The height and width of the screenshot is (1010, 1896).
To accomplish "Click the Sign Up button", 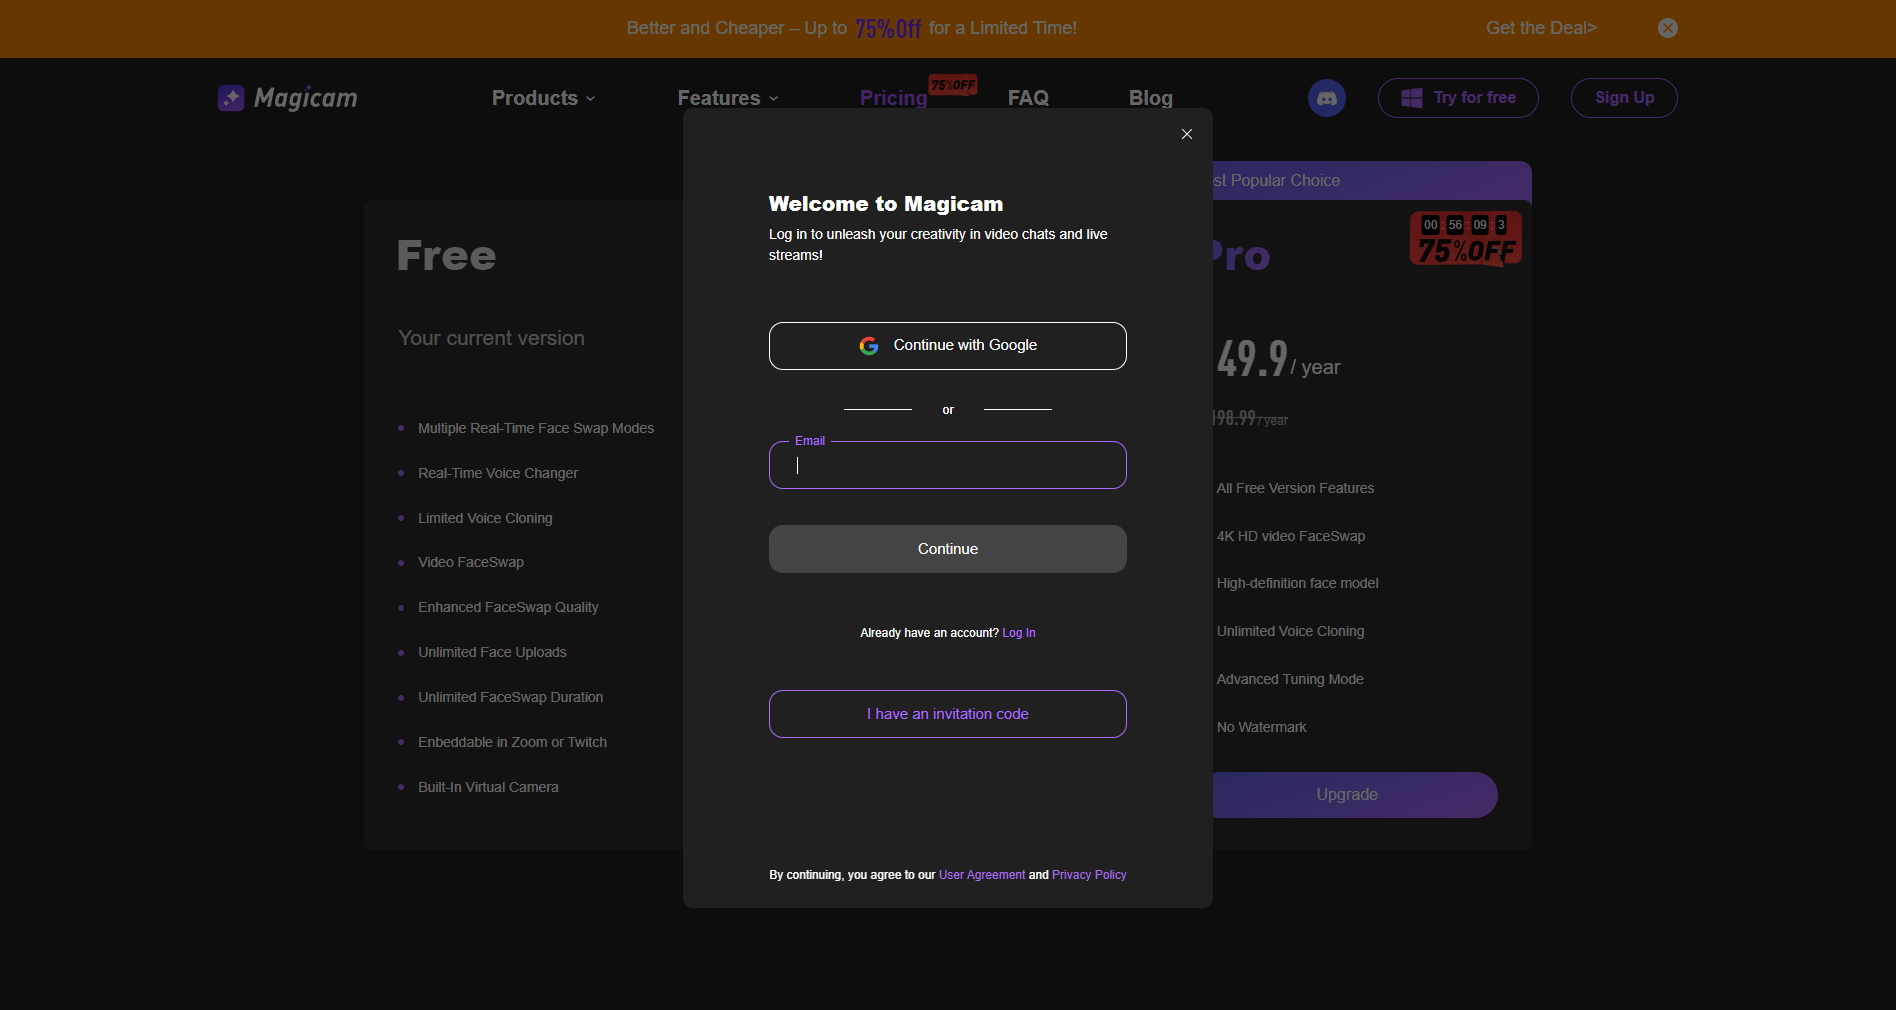I will (1624, 98).
